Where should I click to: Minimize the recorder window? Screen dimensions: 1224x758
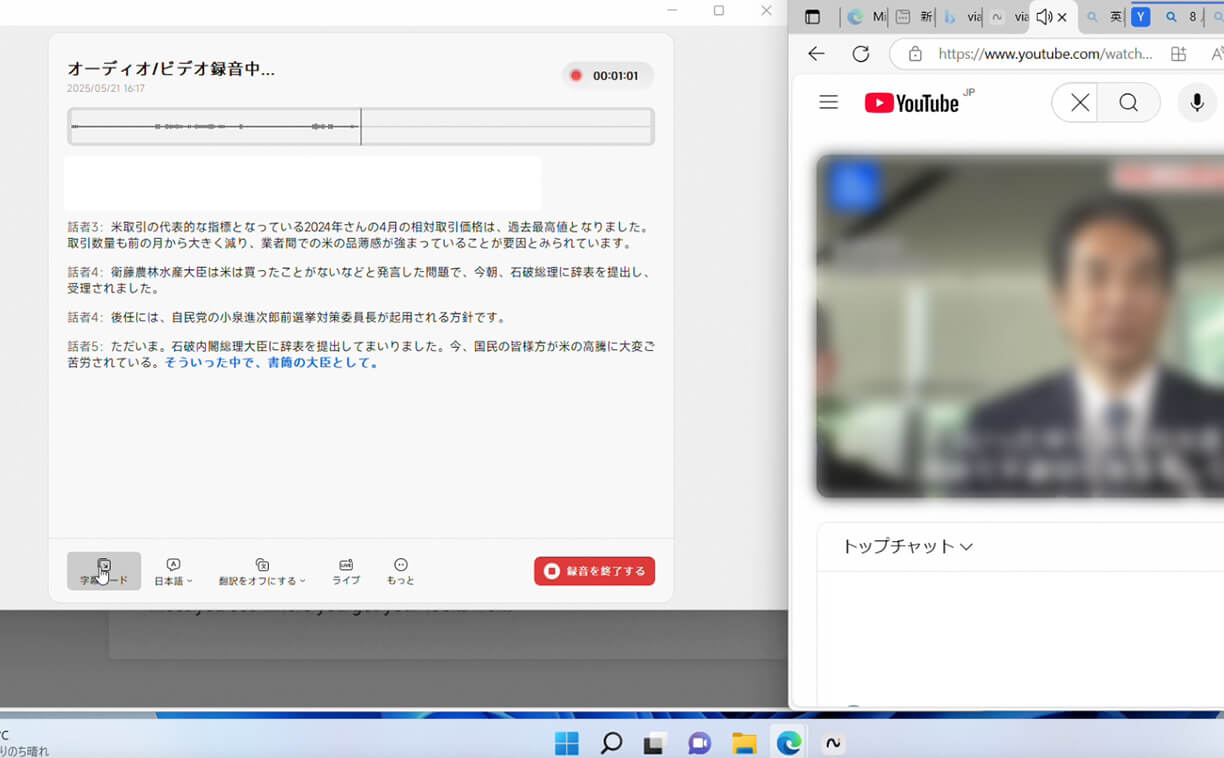pyautogui.click(x=672, y=10)
